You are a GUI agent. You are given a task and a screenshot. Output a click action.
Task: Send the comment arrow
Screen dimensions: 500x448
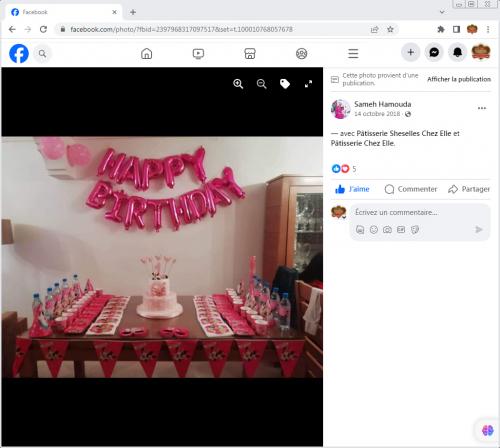[479, 229]
